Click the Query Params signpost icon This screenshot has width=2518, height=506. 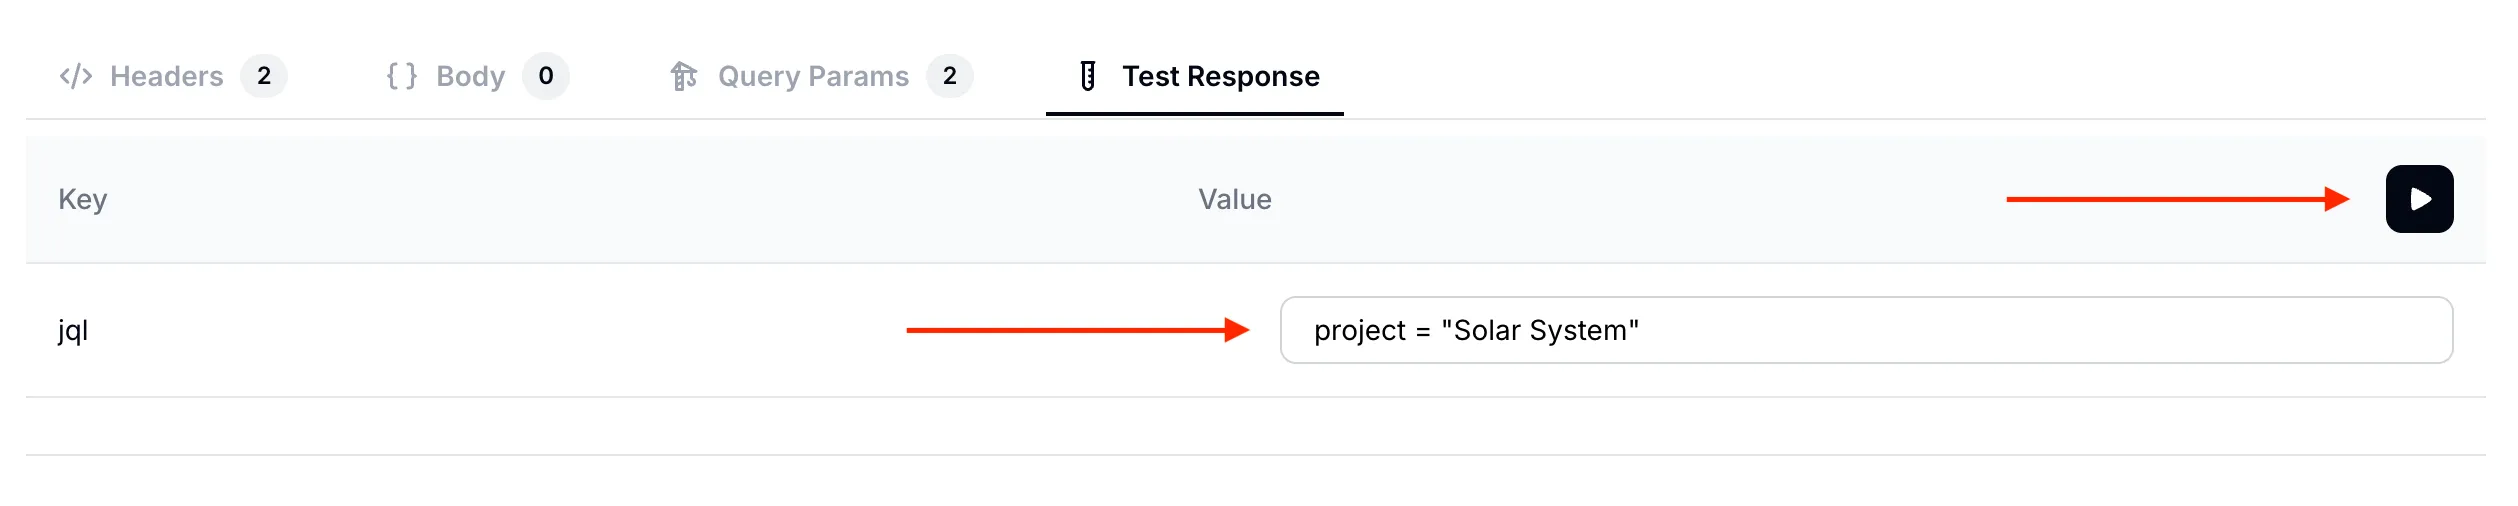684,76
